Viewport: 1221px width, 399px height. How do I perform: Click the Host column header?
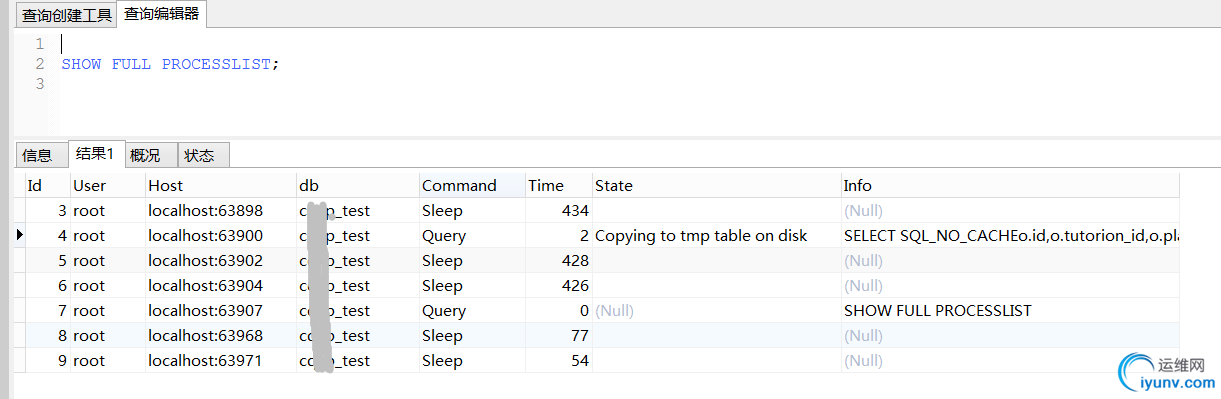220,185
